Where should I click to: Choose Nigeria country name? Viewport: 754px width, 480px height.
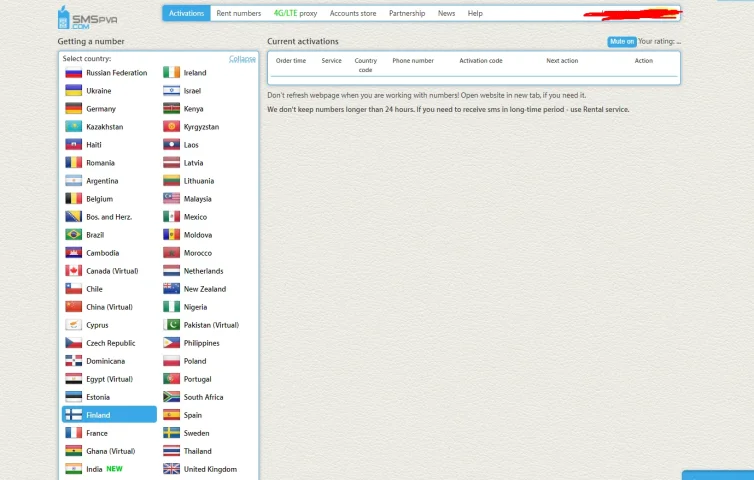coord(195,307)
